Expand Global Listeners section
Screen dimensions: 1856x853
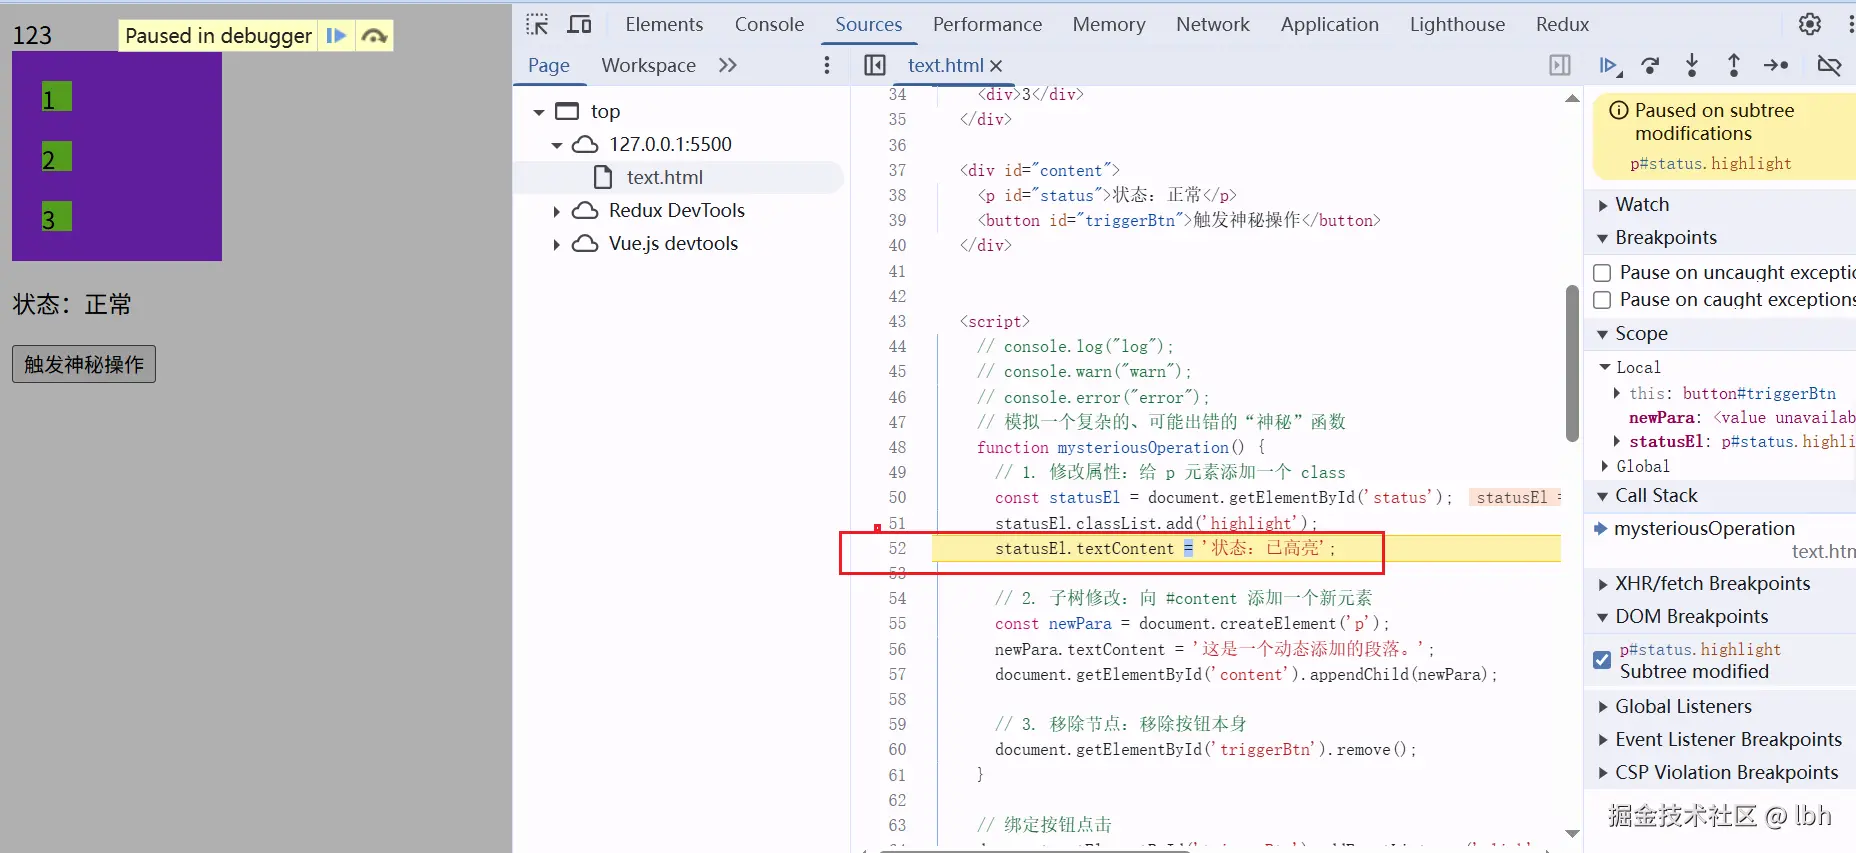1603,707
